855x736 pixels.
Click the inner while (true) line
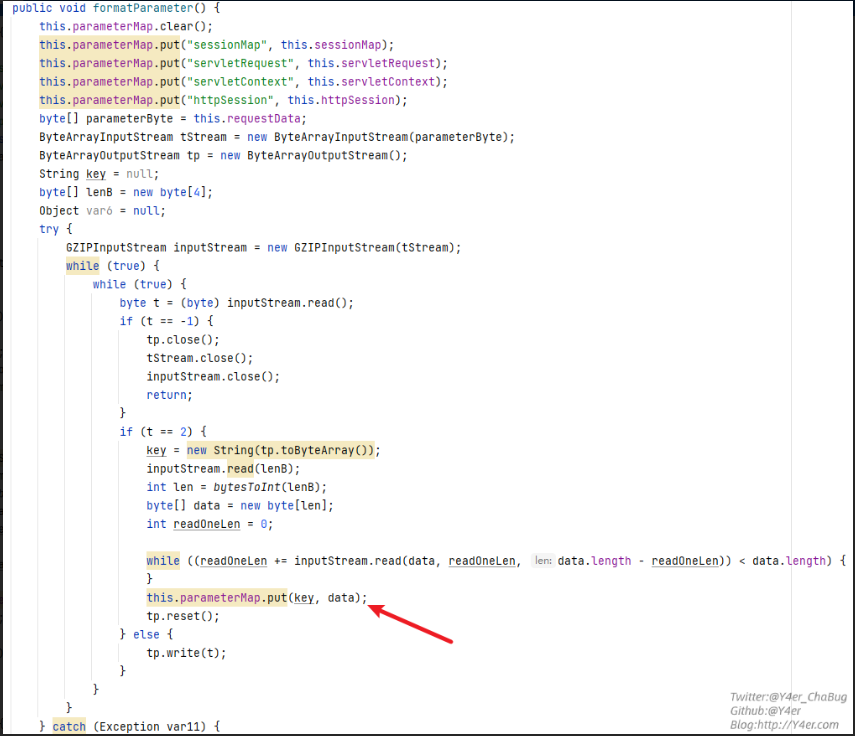coord(140,285)
